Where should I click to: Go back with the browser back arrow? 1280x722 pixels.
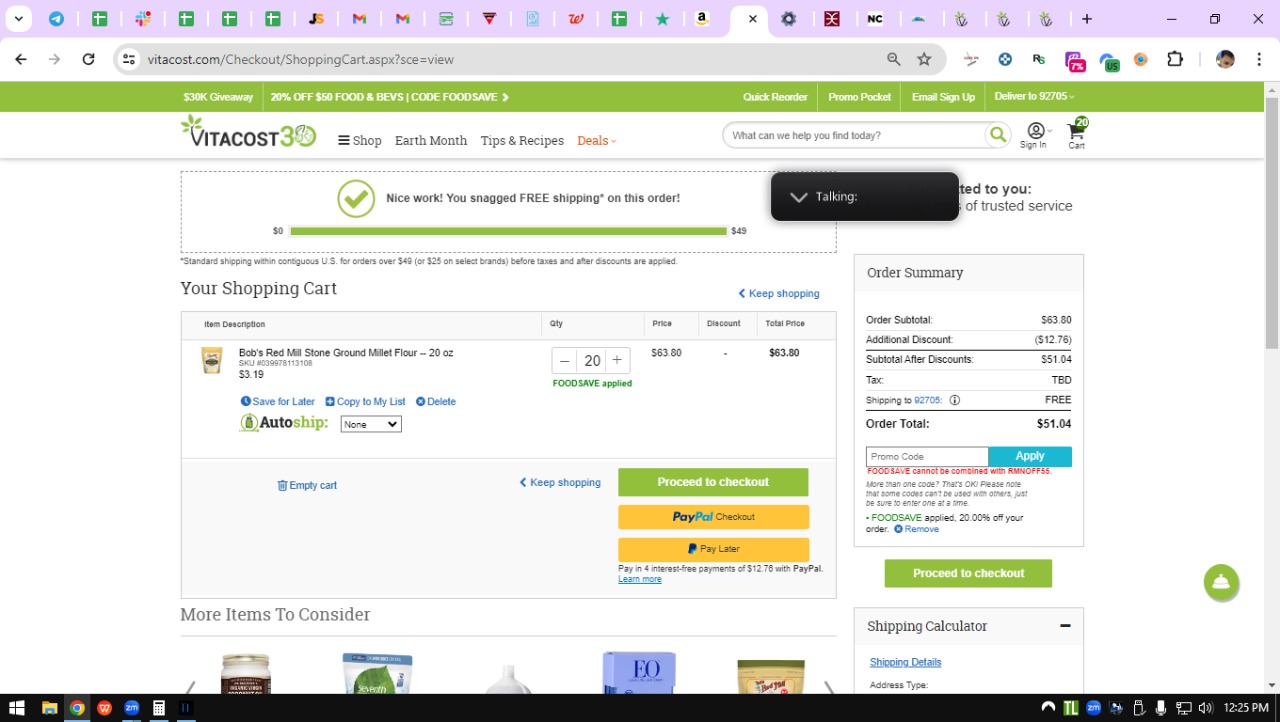point(21,59)
